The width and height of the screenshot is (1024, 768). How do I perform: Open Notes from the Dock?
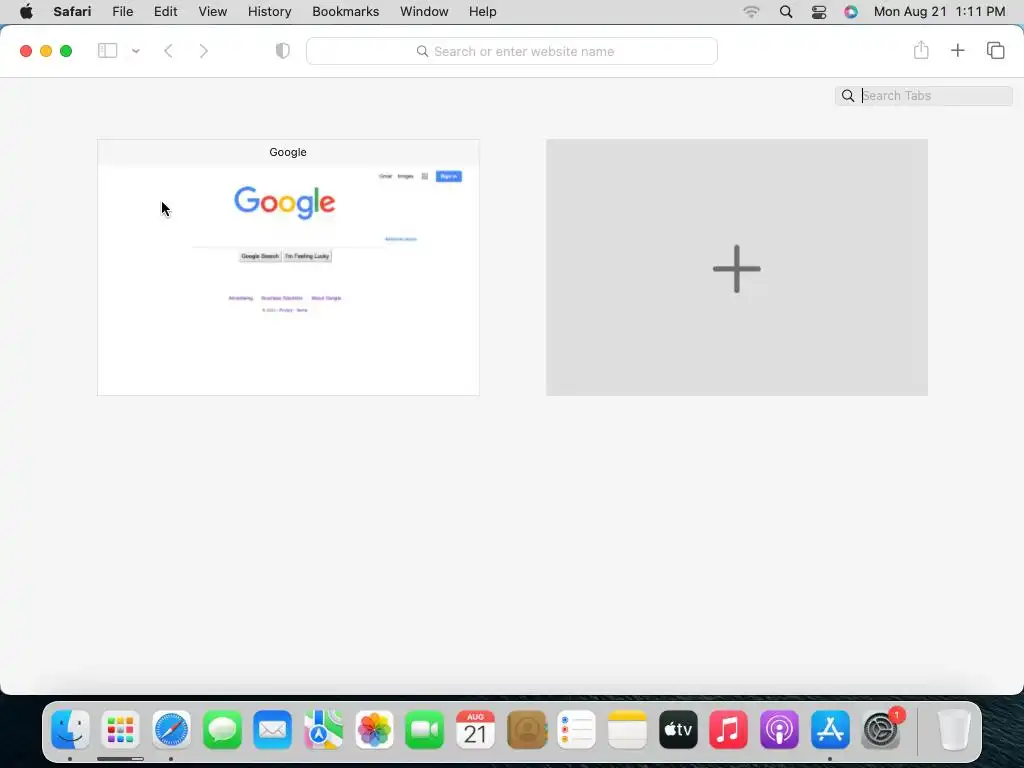tap(627, 729)
